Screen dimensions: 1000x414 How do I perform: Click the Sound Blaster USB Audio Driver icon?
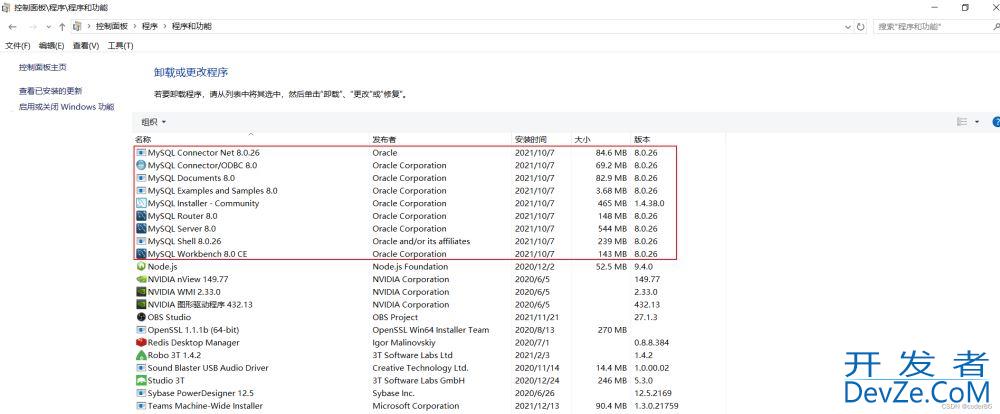coord(142,368)
